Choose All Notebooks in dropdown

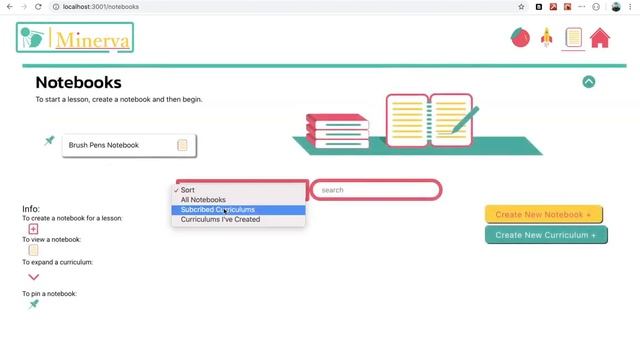point(238,200)
